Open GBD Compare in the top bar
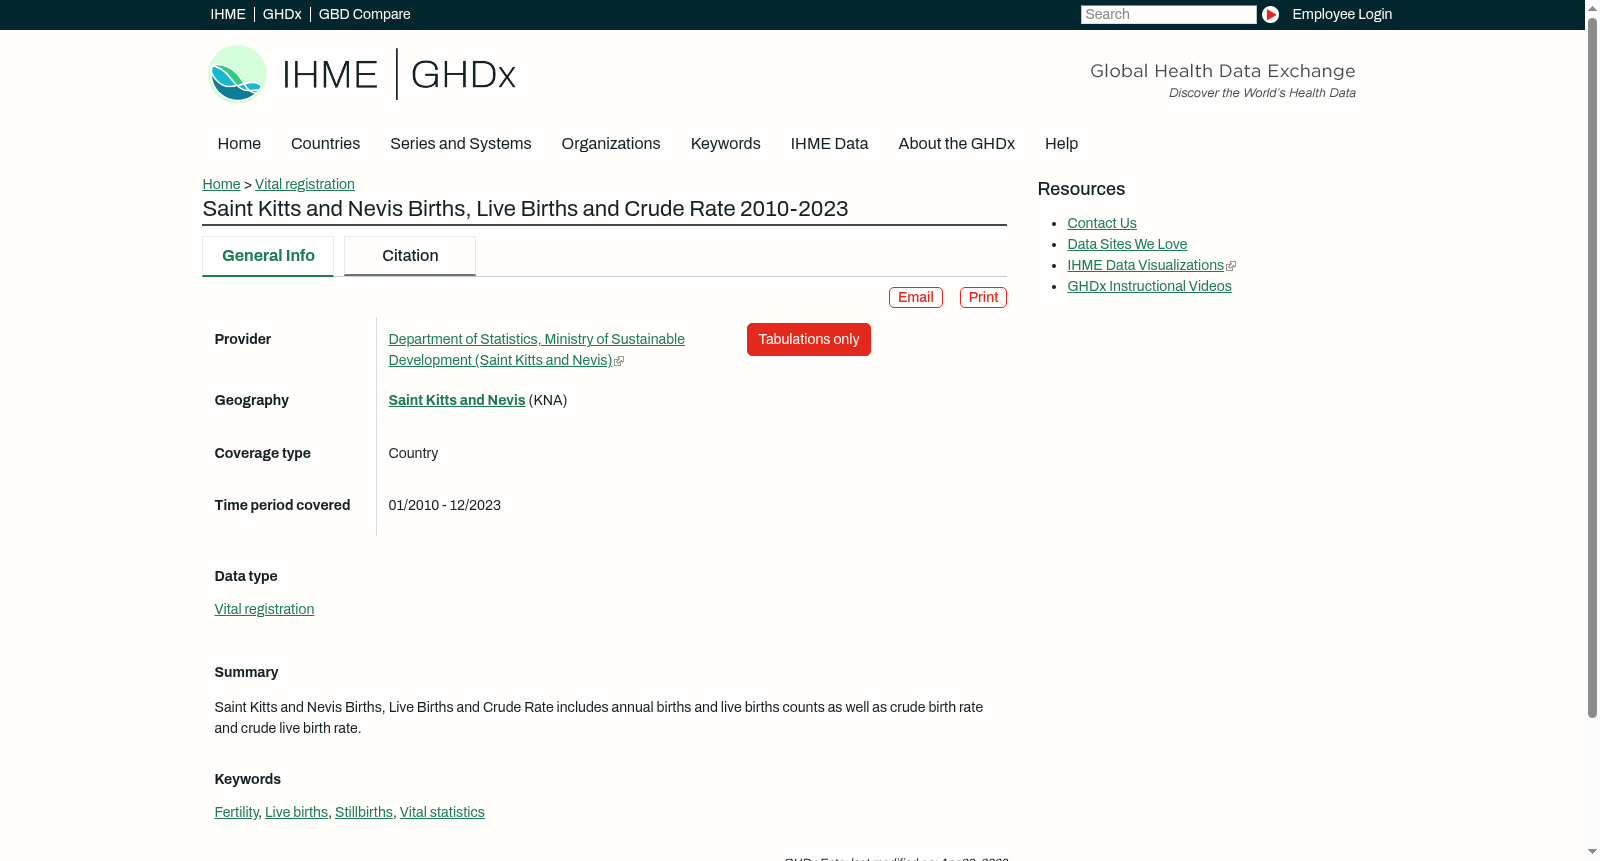 [365, 14]
